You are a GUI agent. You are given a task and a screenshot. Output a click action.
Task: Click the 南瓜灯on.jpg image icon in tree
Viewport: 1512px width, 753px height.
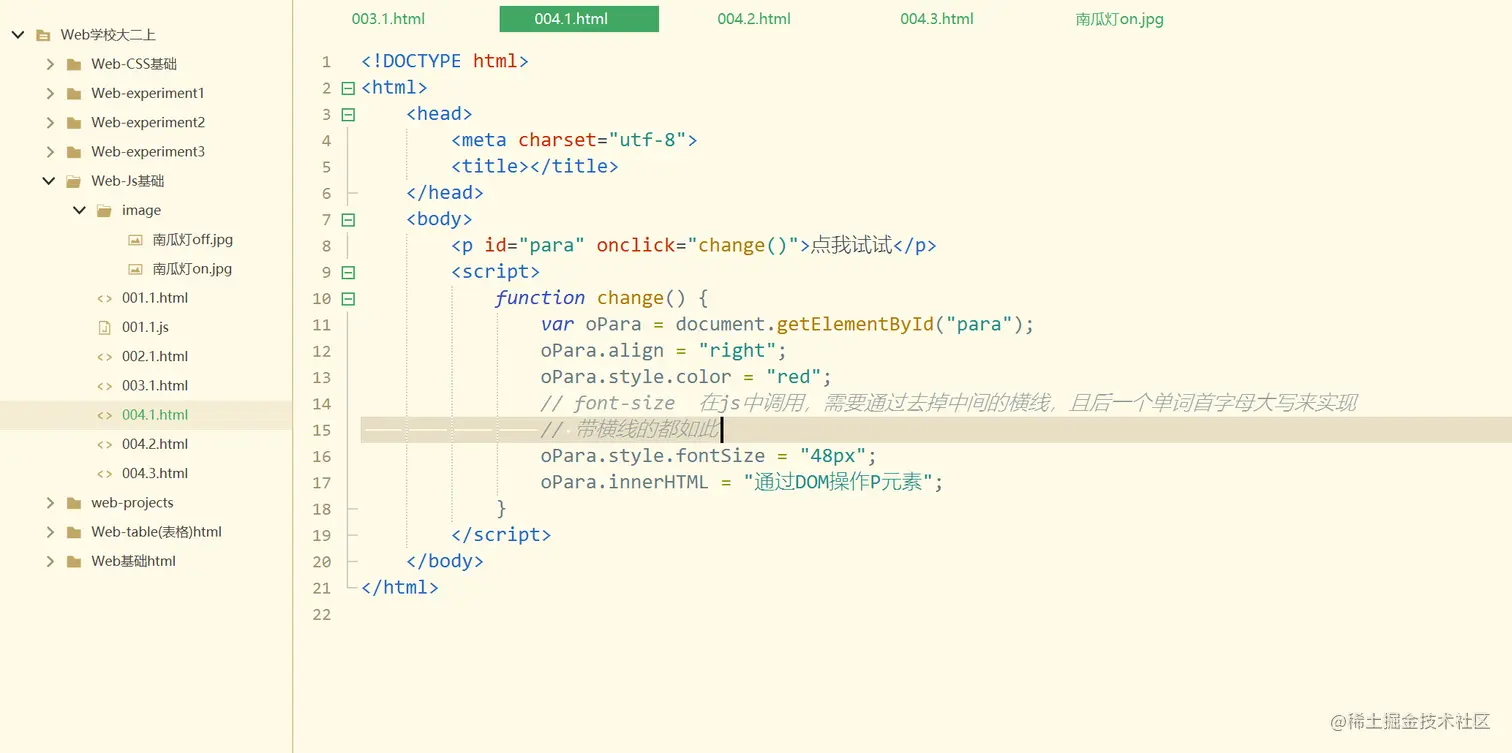coord(135,269)
